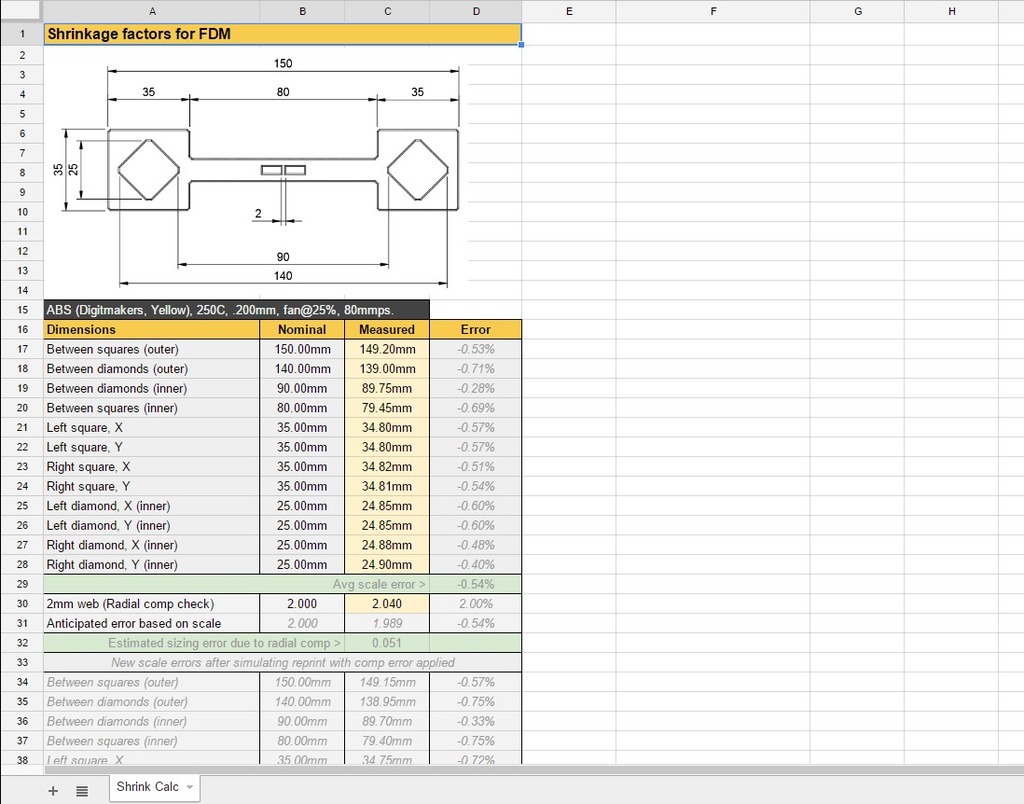Select row 16 header
Image resolution: width=1024 pixels, height=804 pixels.
[x=21, y=329]
